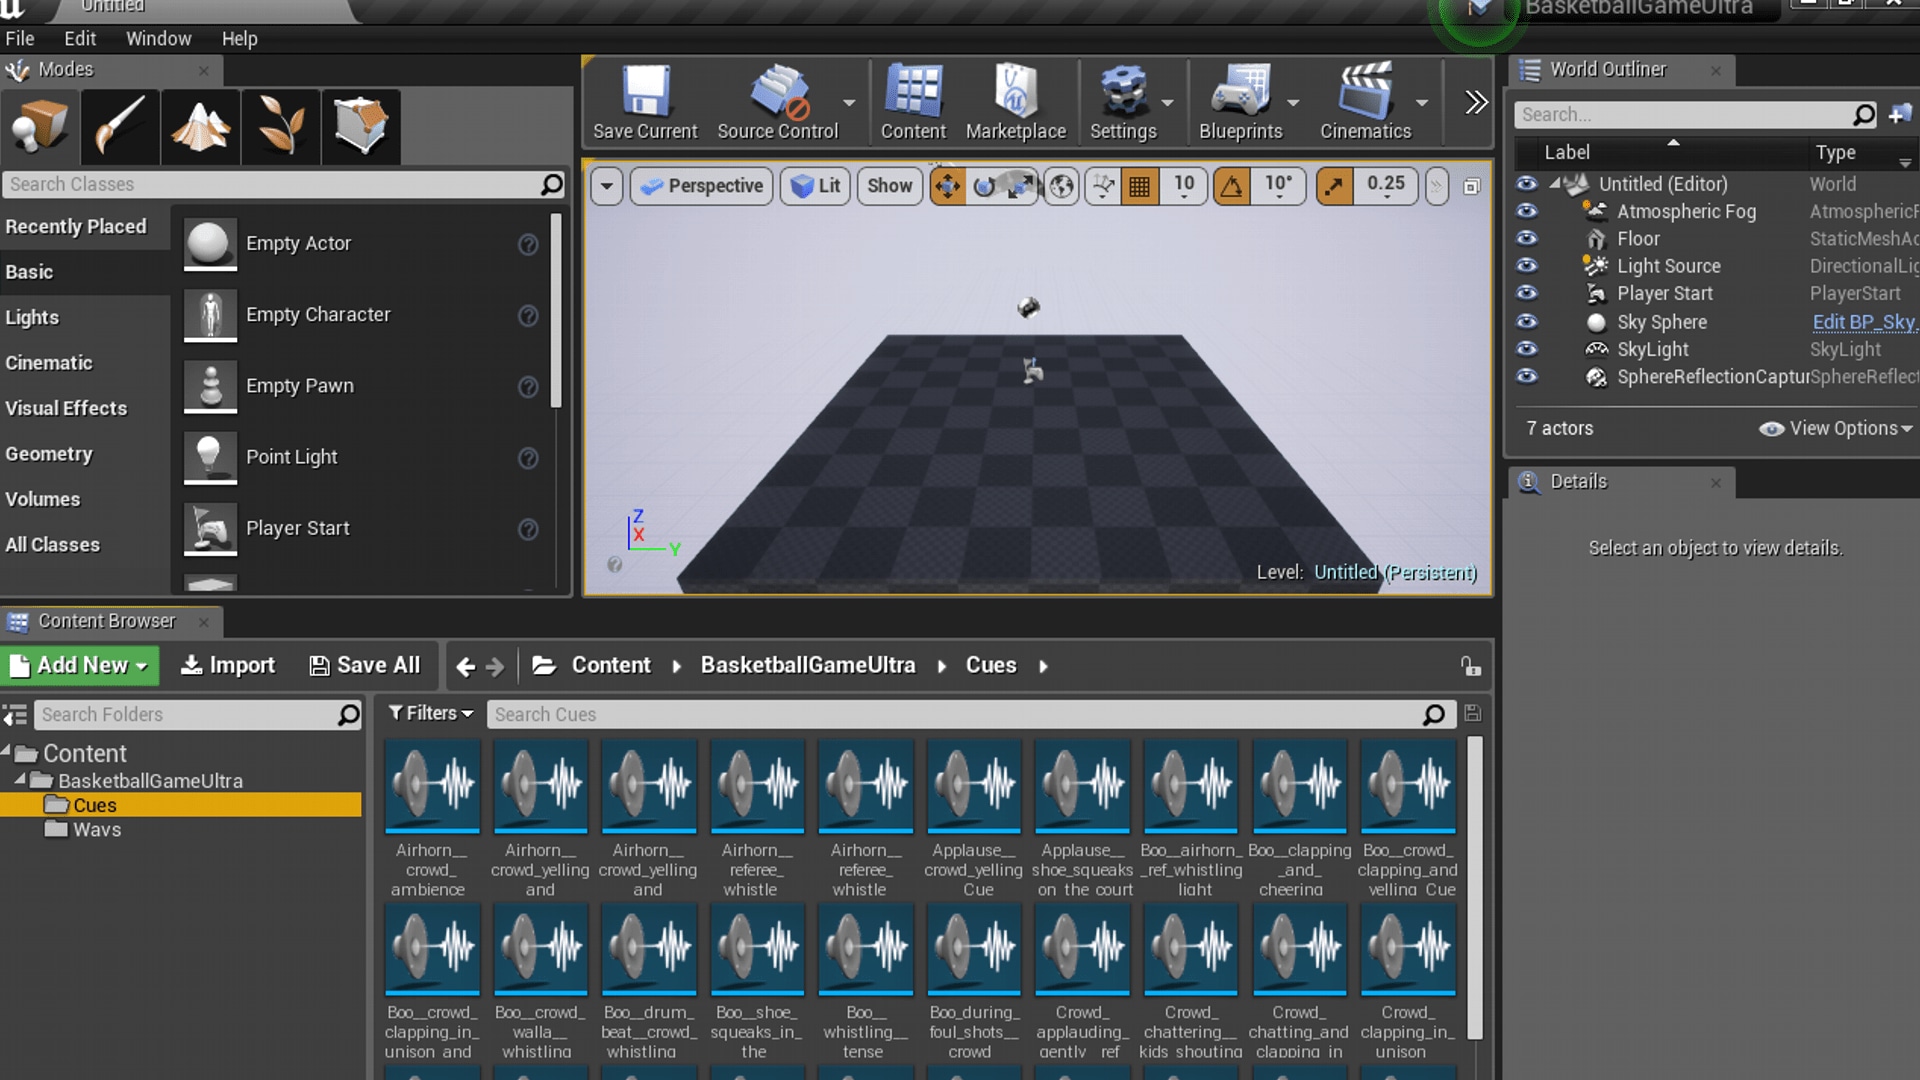
Task: Toggle grid snapping in viewport
Action: coord(1139,186)
